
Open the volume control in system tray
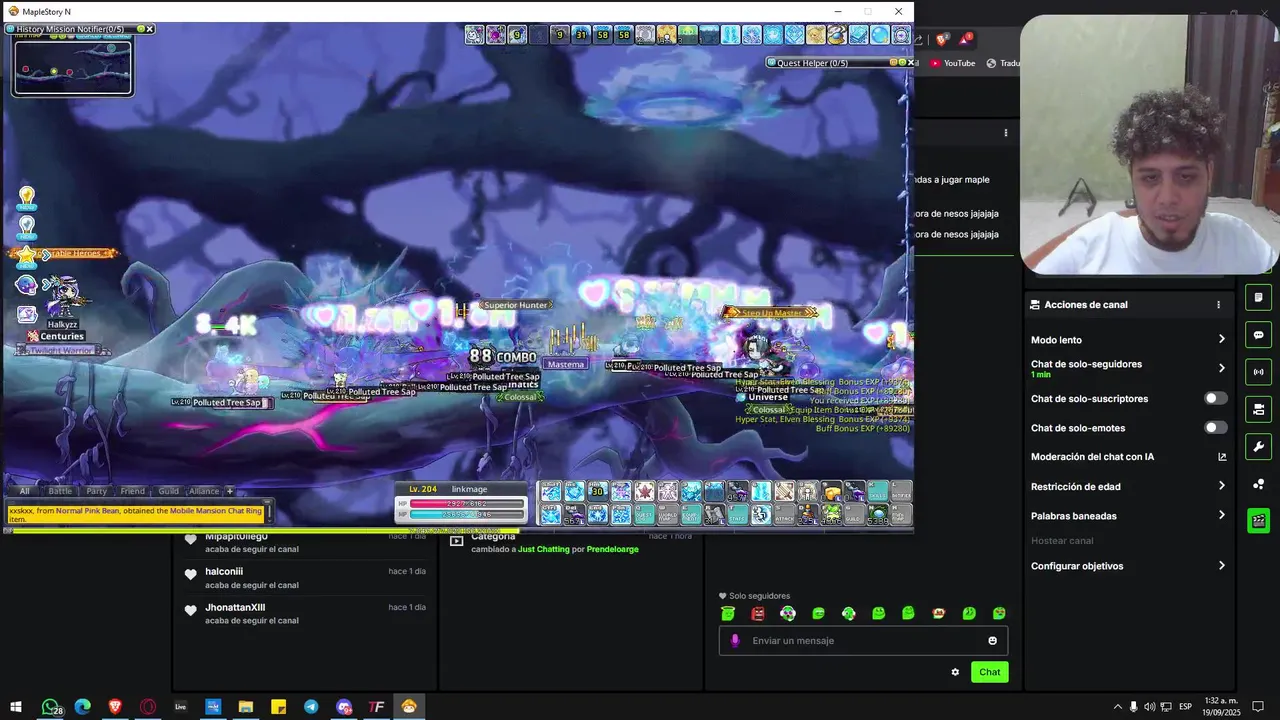click(x=1149, y=707)
